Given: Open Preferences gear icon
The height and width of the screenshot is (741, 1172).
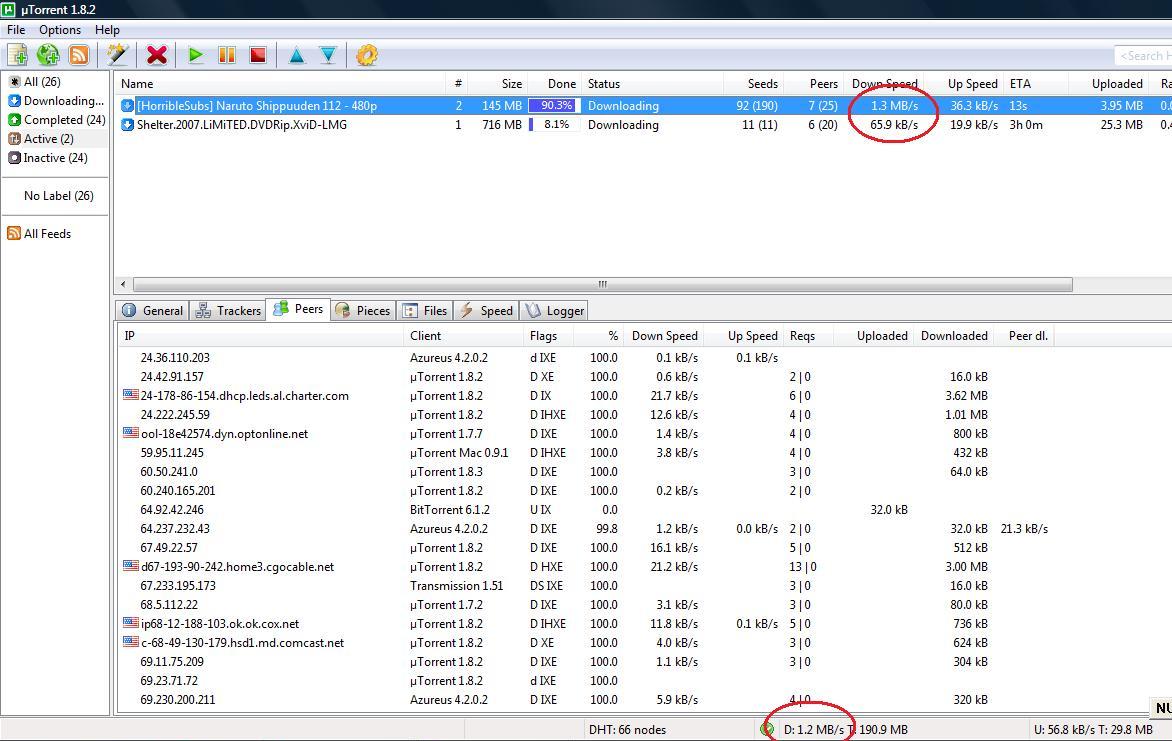Looking at the screenshot, I should [366, 55].
